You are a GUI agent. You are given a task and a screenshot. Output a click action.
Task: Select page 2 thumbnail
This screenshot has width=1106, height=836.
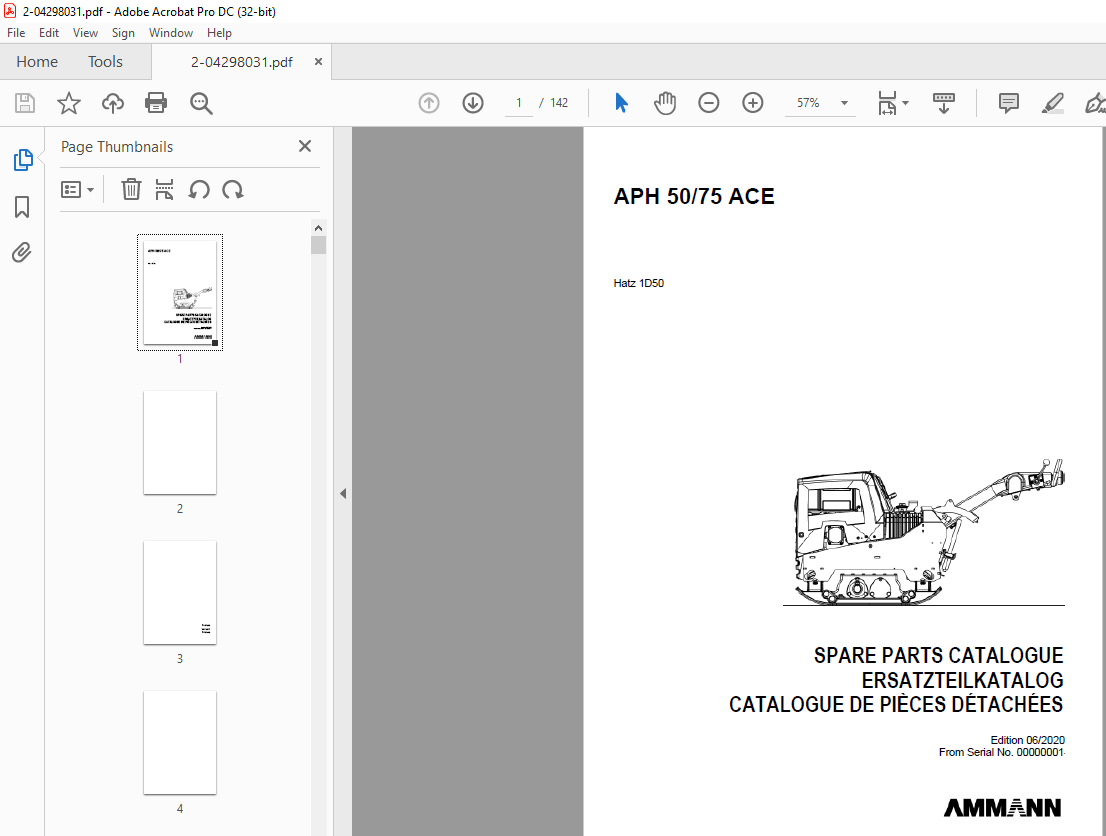pos(180,442)
